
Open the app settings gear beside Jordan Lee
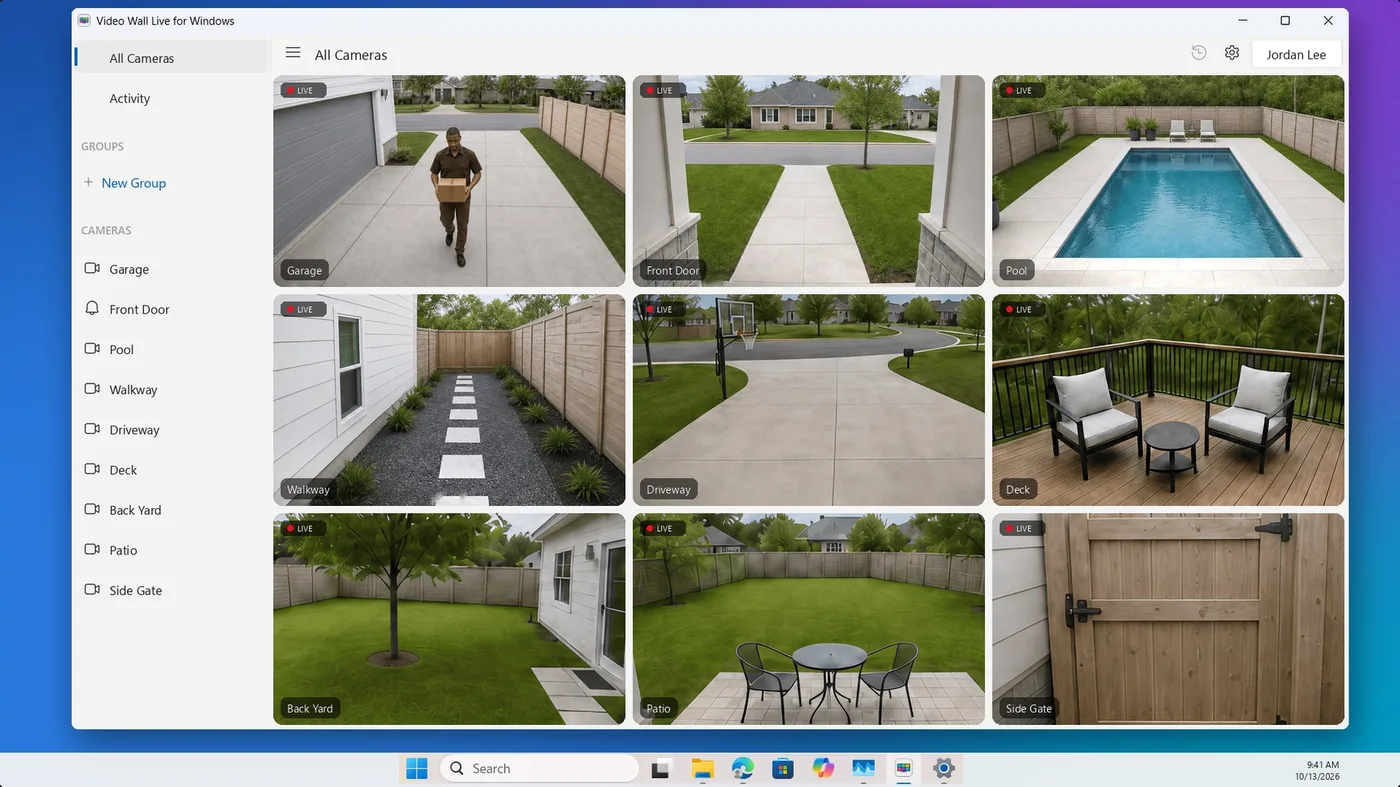(1232, 53)
